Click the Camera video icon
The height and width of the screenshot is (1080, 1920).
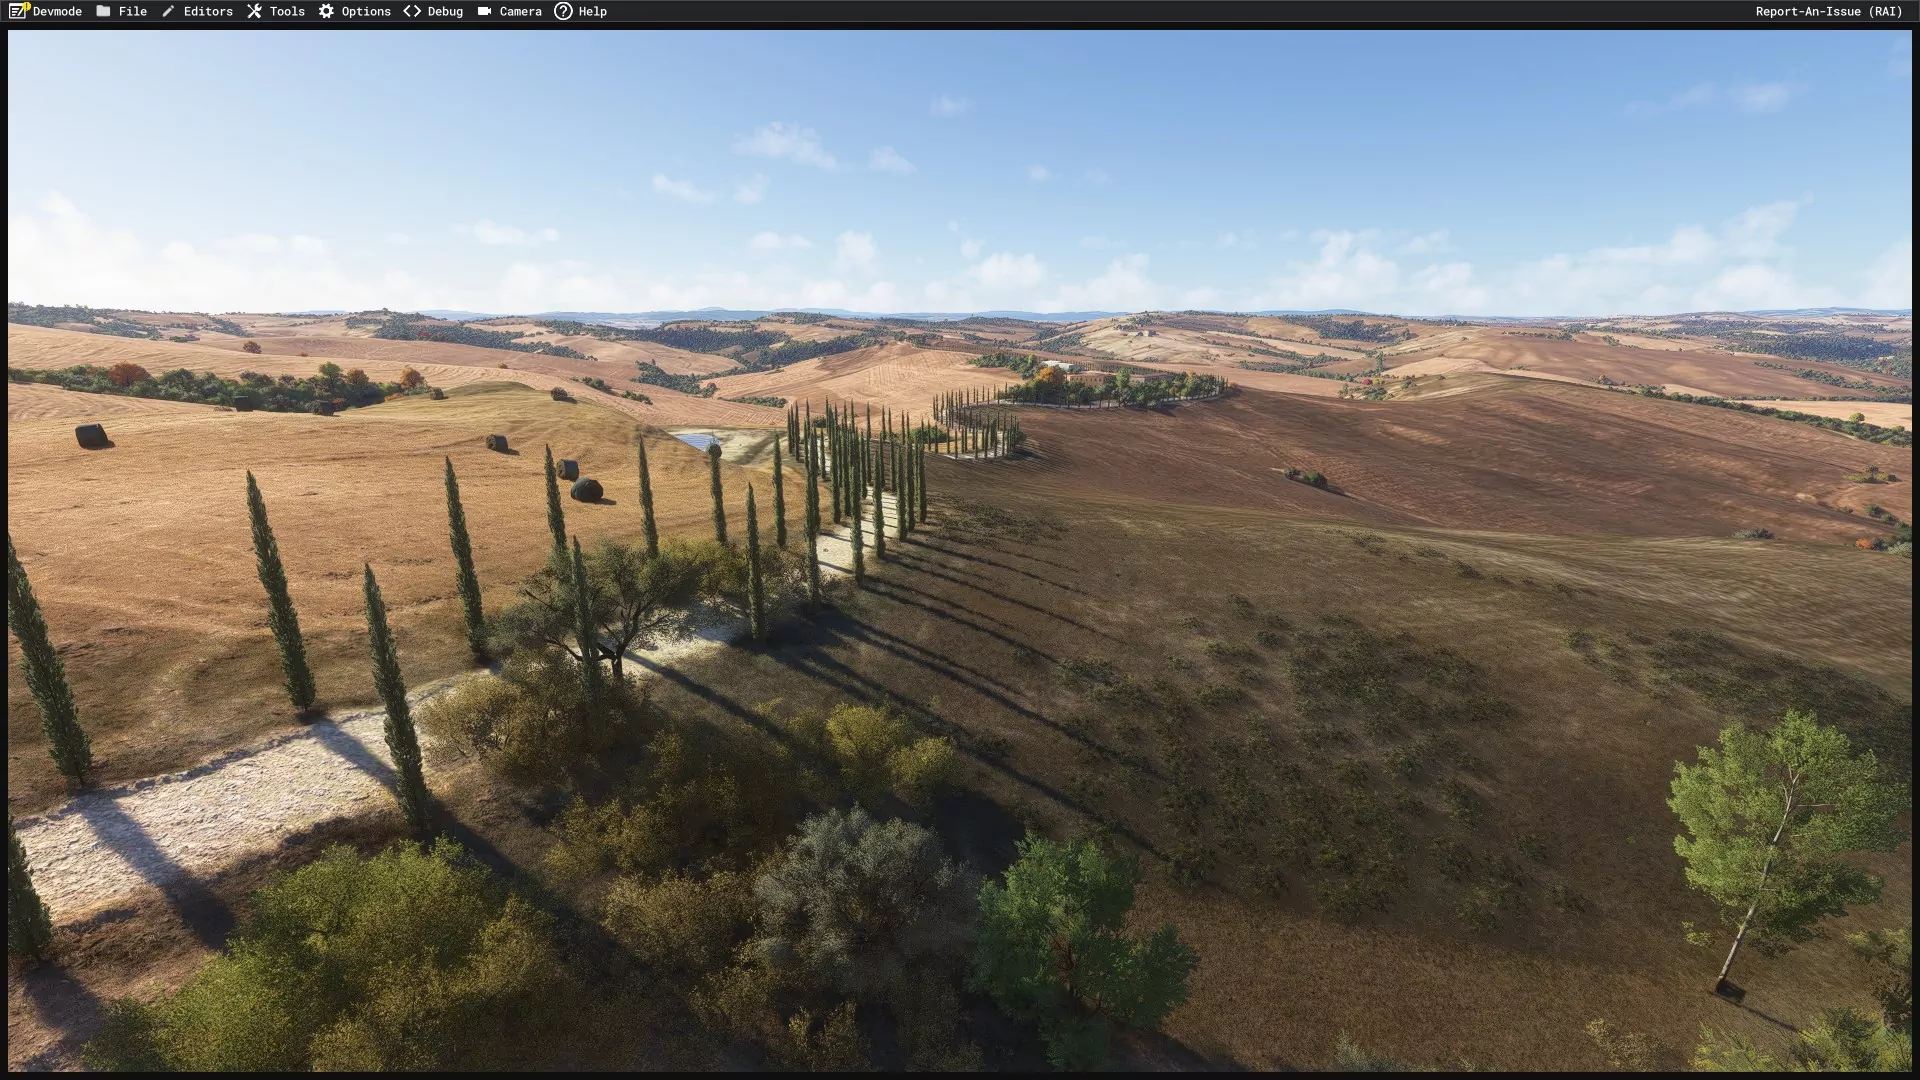pyautogui.click(x=484, y=11)
